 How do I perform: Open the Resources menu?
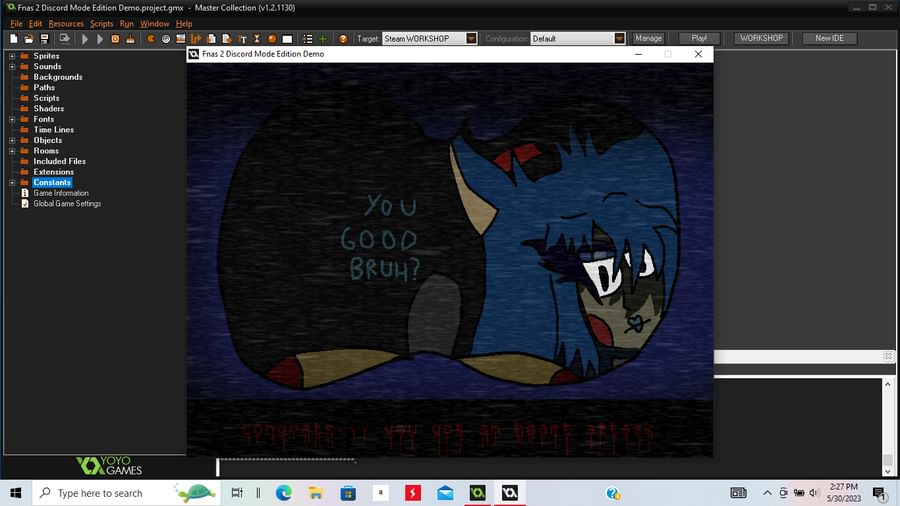tap(66, 24)
